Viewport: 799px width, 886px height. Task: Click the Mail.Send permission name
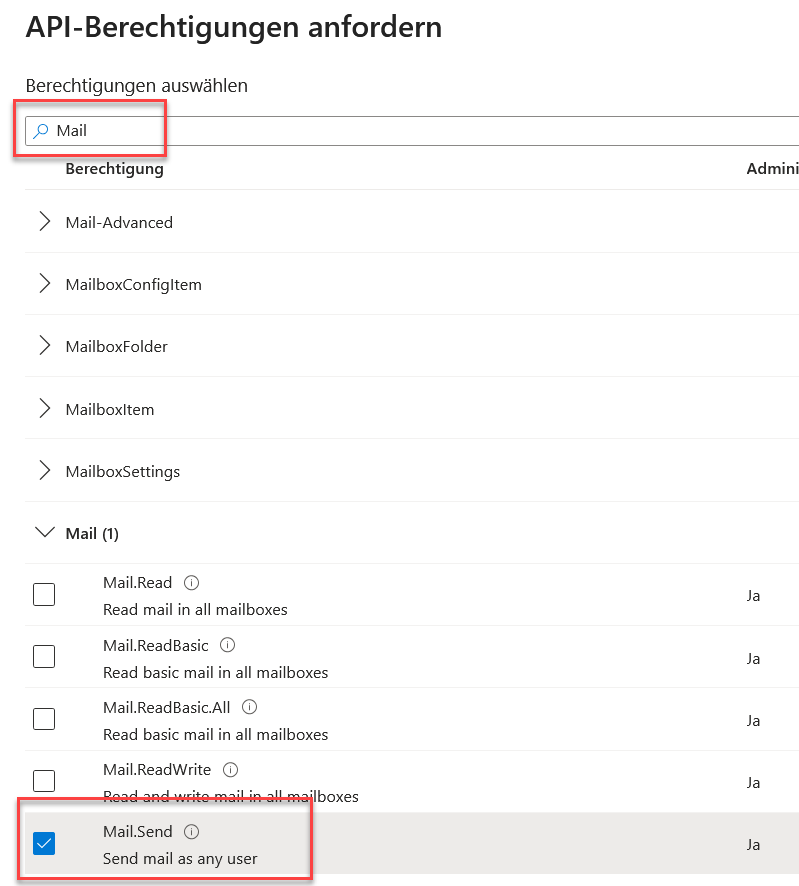138,832
